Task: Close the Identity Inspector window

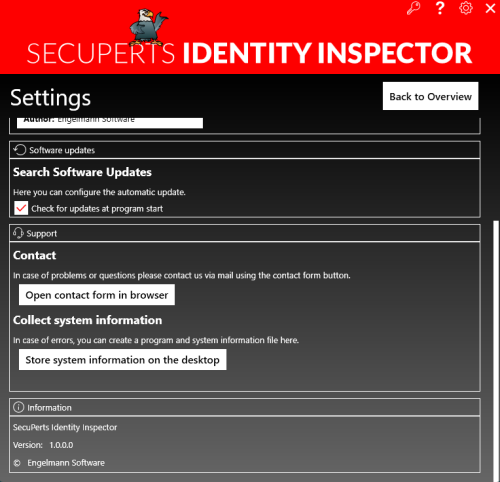Action: click(490, 8)
